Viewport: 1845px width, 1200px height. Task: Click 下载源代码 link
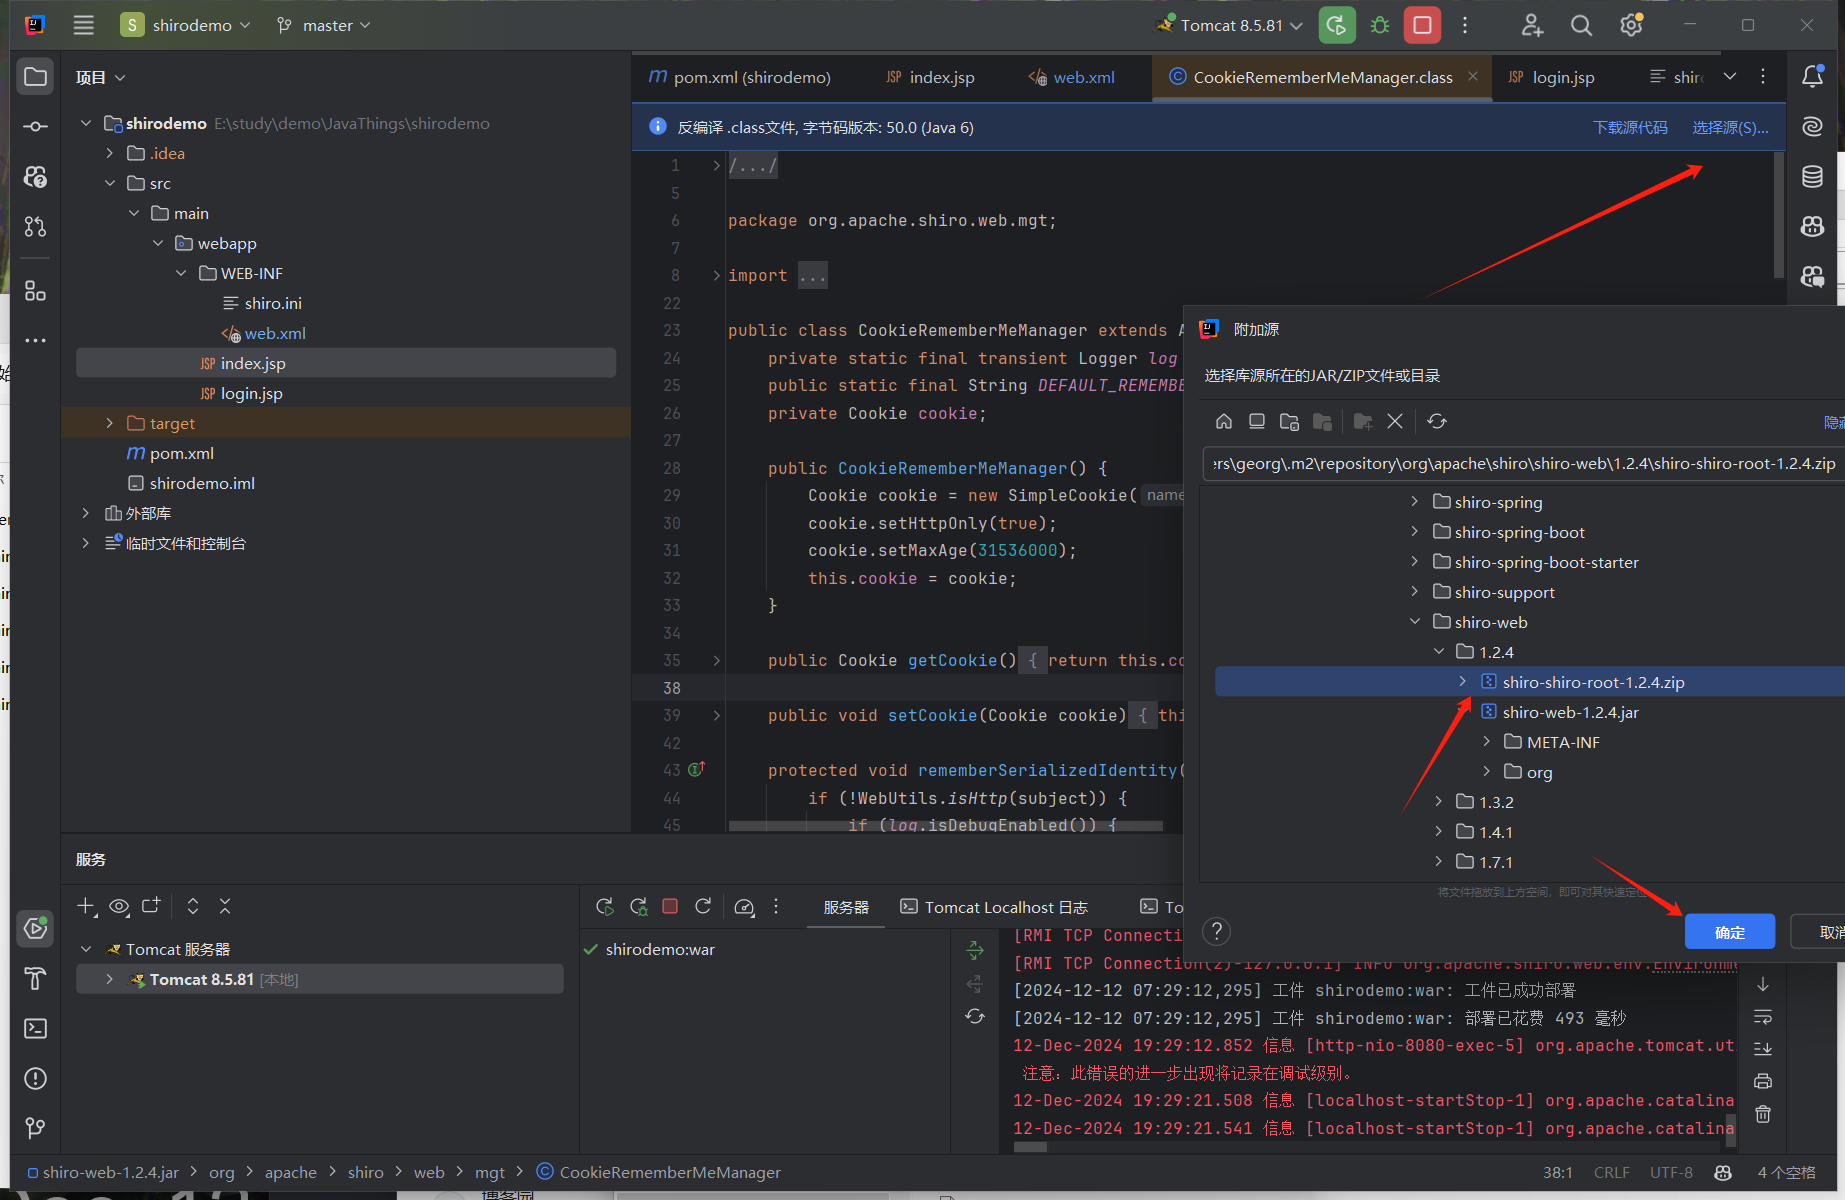1630,127
